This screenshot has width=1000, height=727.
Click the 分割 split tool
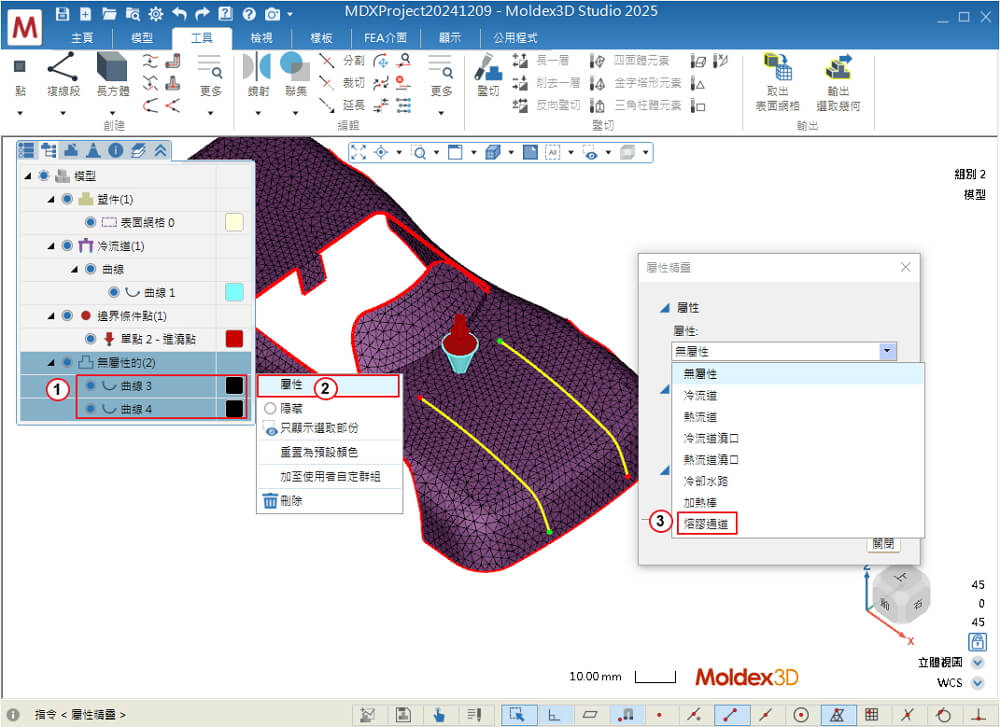[342, 61]
